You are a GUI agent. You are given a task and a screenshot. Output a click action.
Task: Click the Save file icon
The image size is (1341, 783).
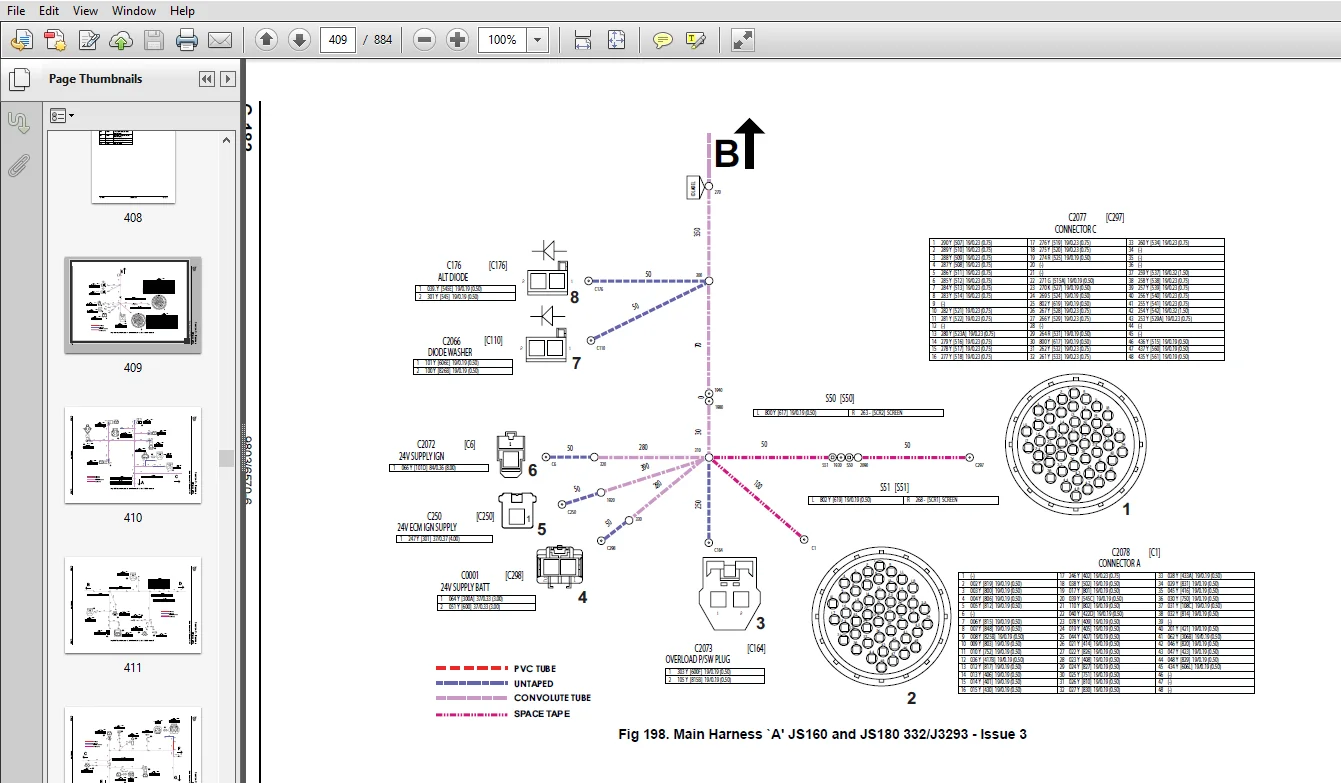[153, 40]
